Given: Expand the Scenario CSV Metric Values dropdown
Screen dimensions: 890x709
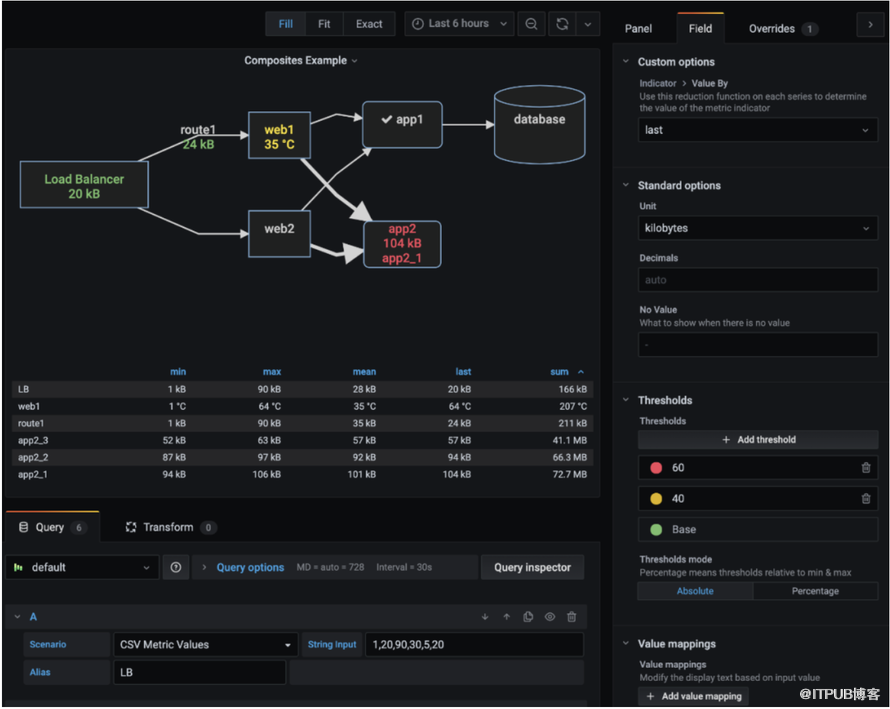Looking at the screenshot, I should [205, 645].
